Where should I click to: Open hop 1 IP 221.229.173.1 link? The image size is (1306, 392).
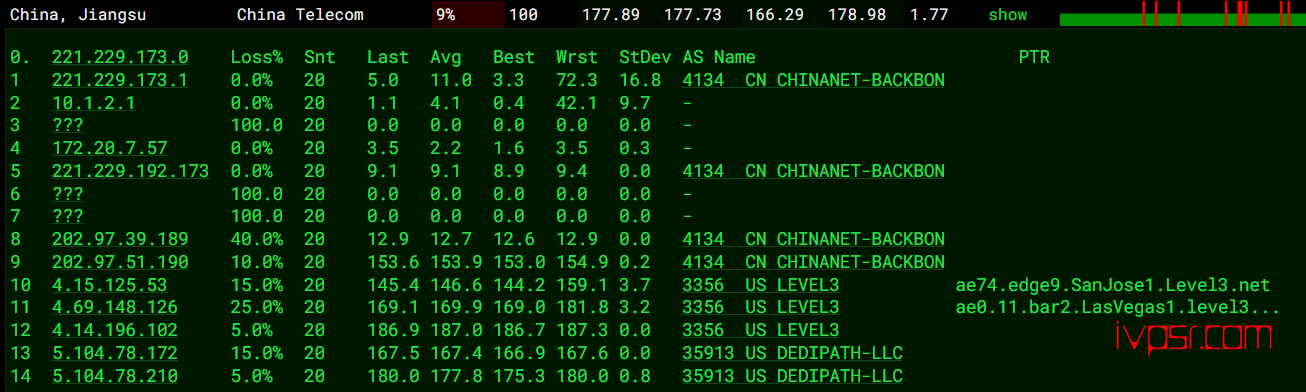[120, 80]
